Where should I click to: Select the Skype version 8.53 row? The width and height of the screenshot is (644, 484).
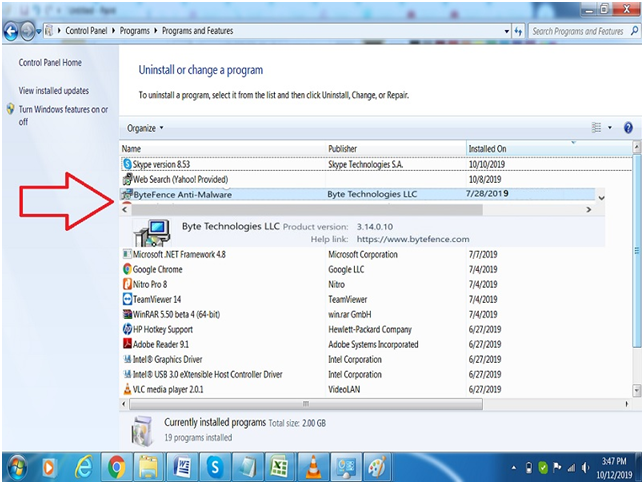(x=376, y=164)
